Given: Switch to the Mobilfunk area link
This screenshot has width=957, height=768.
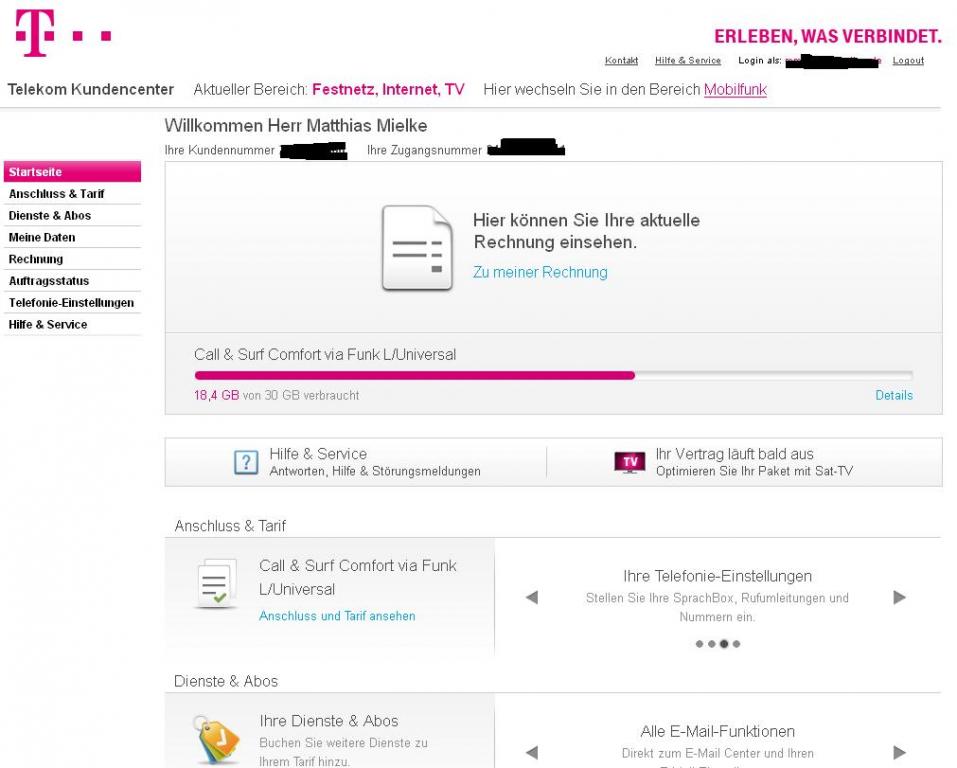Looking at the screenshot, I should [x=735, y=89].
